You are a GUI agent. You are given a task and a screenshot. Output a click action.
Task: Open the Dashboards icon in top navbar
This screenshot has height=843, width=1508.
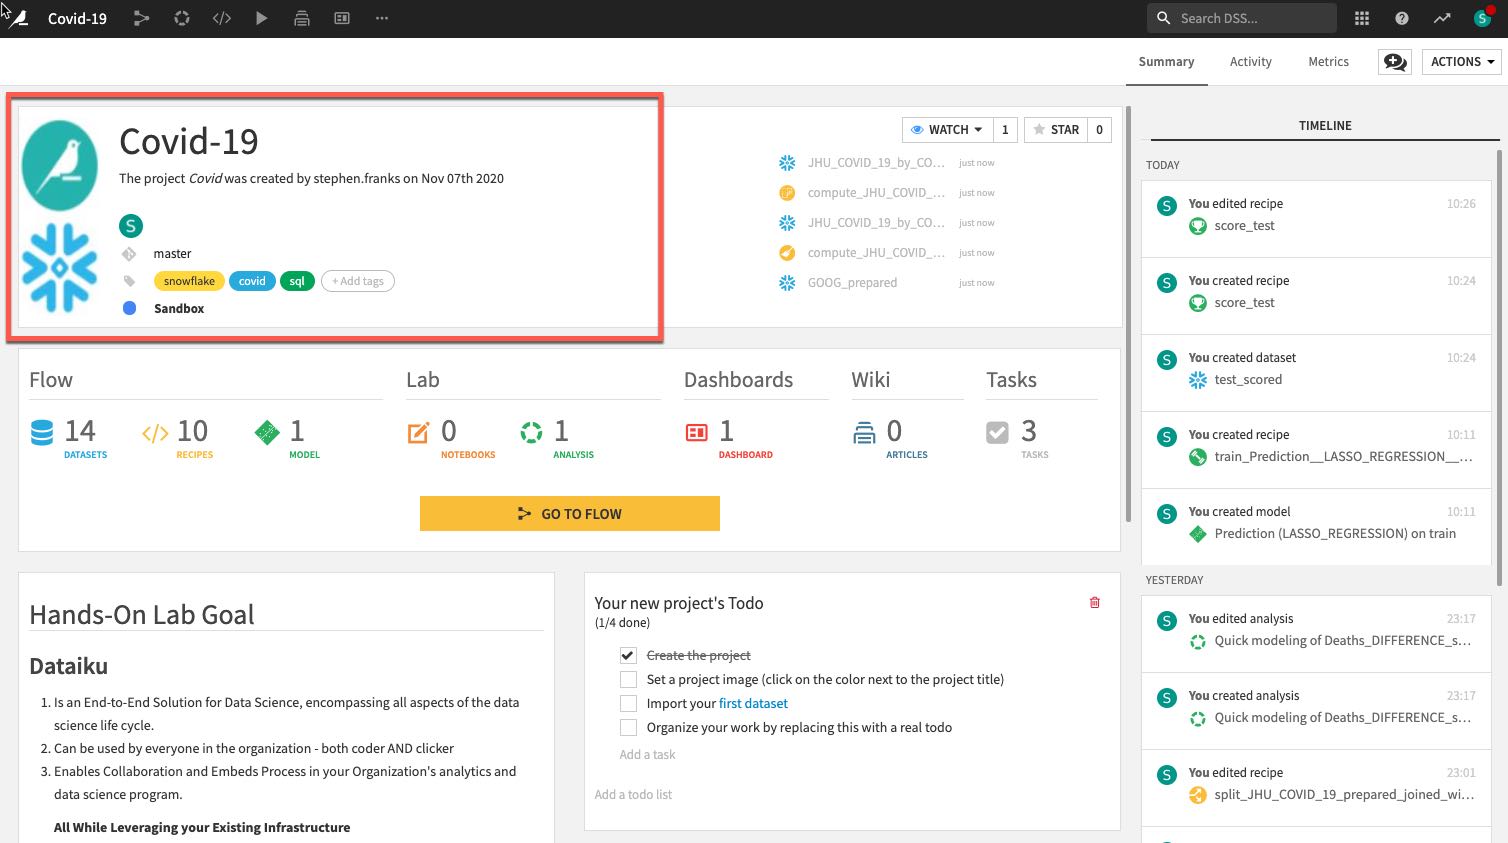point(342,18)
